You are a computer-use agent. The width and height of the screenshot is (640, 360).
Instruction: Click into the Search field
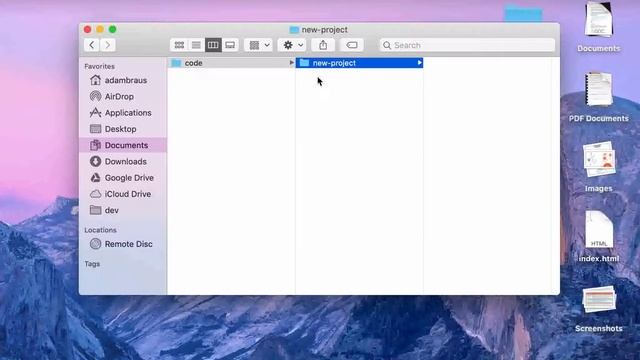[467, 45]
